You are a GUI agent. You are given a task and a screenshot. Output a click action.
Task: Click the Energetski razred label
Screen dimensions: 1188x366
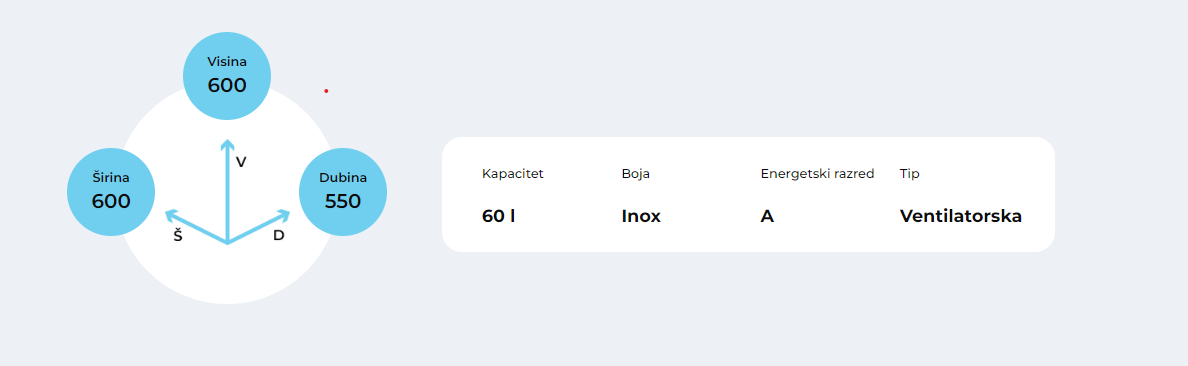[x=818, y=174]
